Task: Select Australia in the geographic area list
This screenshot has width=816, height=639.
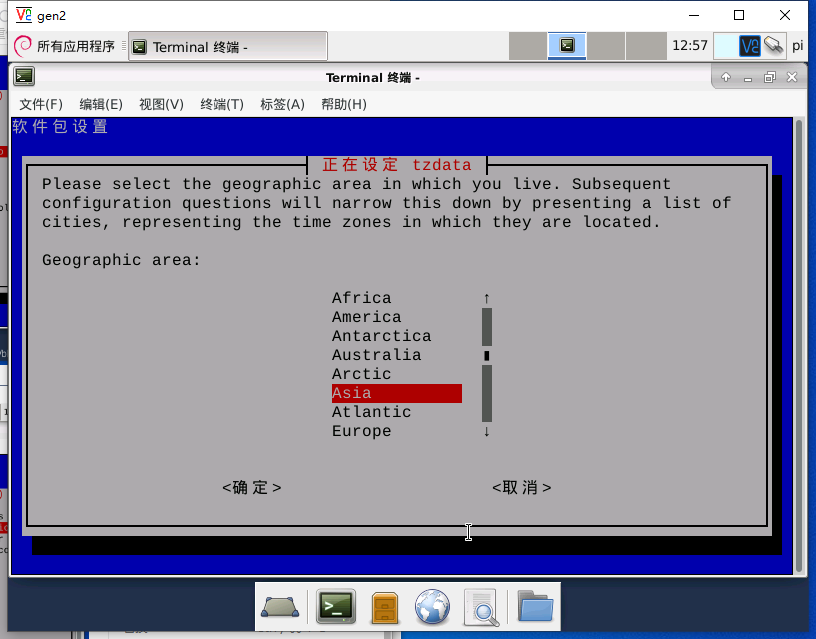Action: [x=376, y=355]
